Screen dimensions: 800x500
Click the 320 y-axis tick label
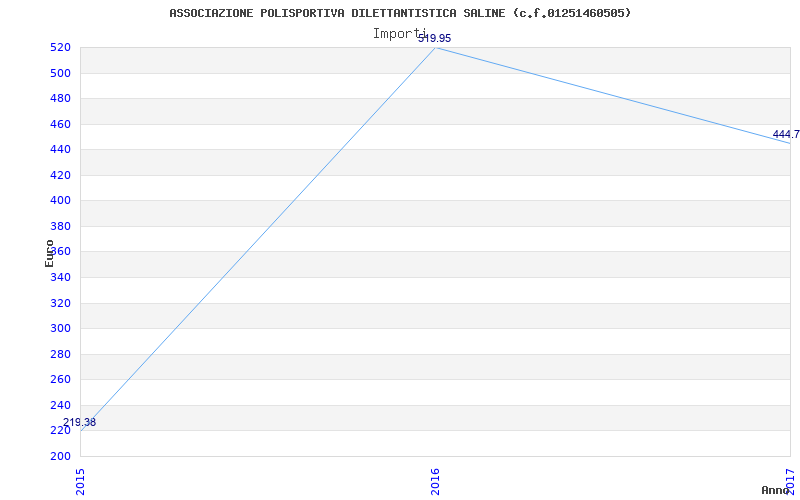60,304
